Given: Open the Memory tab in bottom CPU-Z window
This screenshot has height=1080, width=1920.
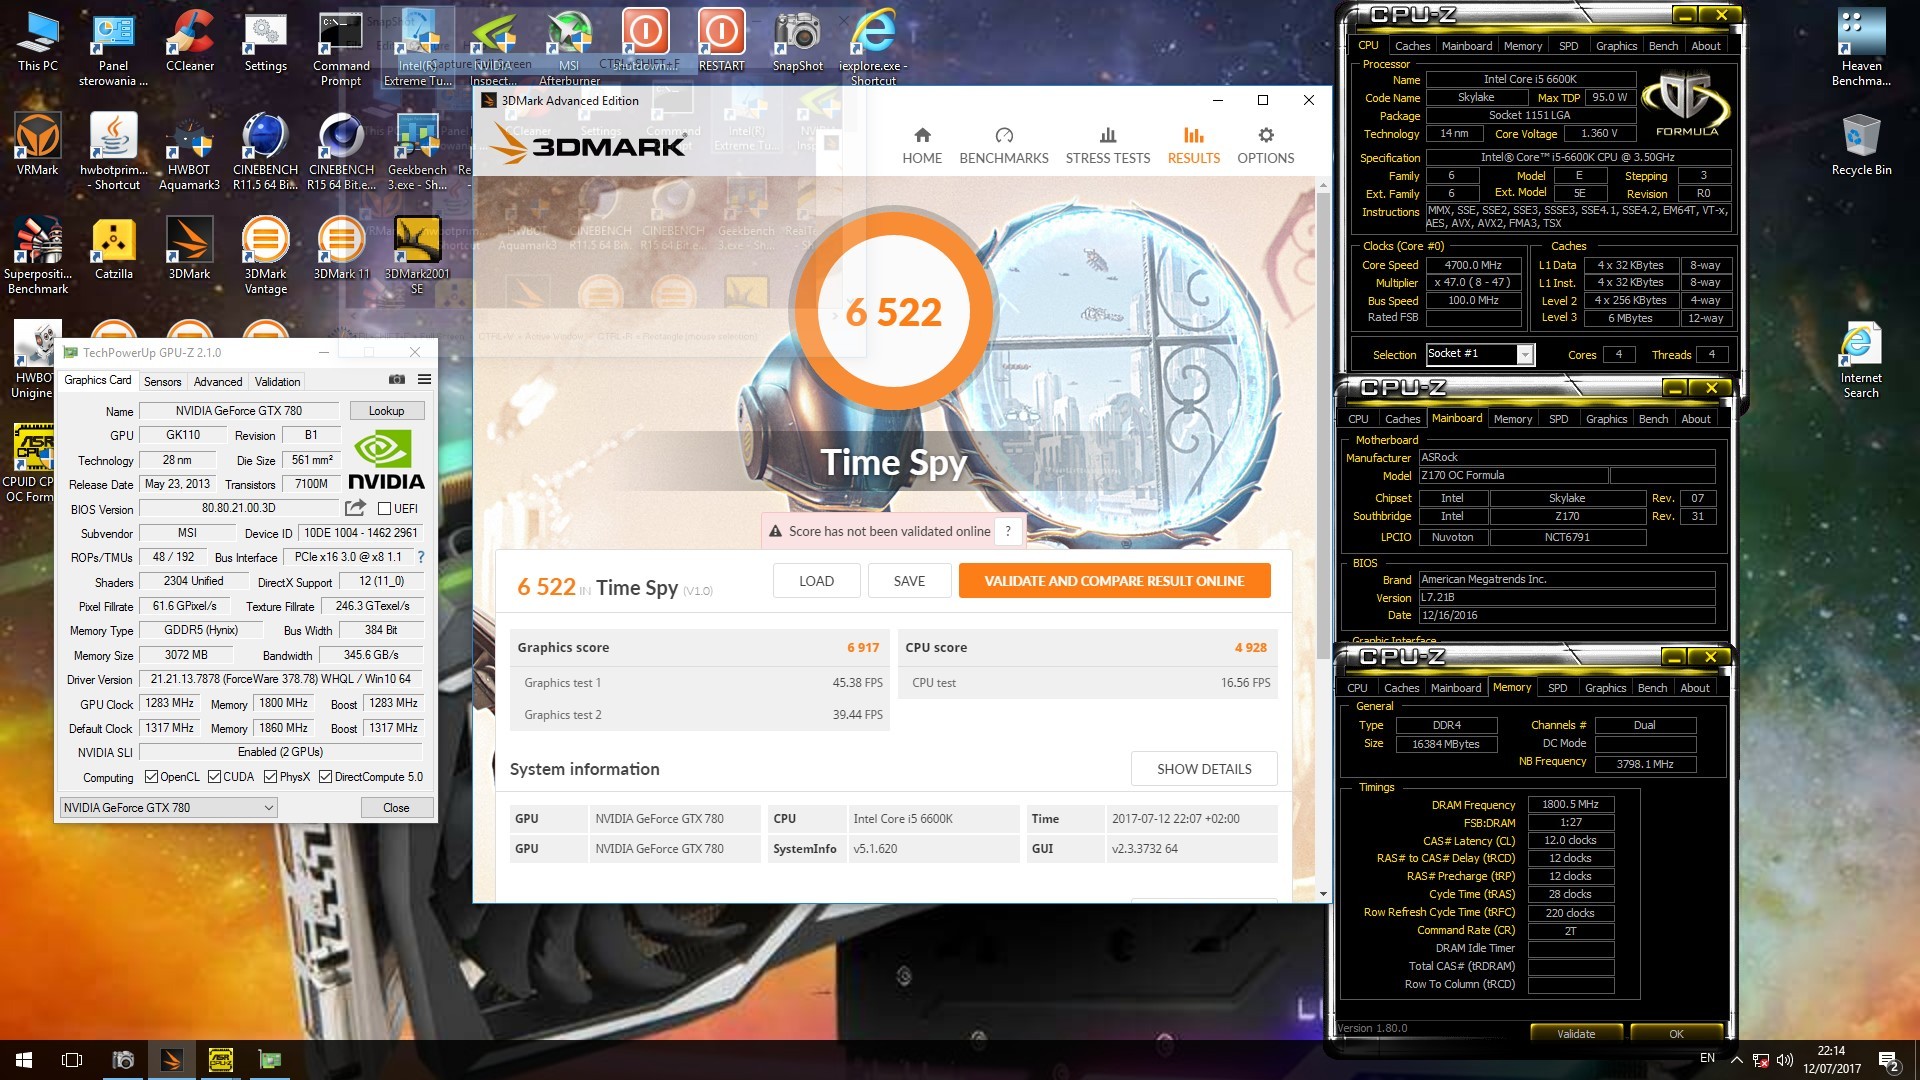Looking at the screenshot, I should (1512, 687).
